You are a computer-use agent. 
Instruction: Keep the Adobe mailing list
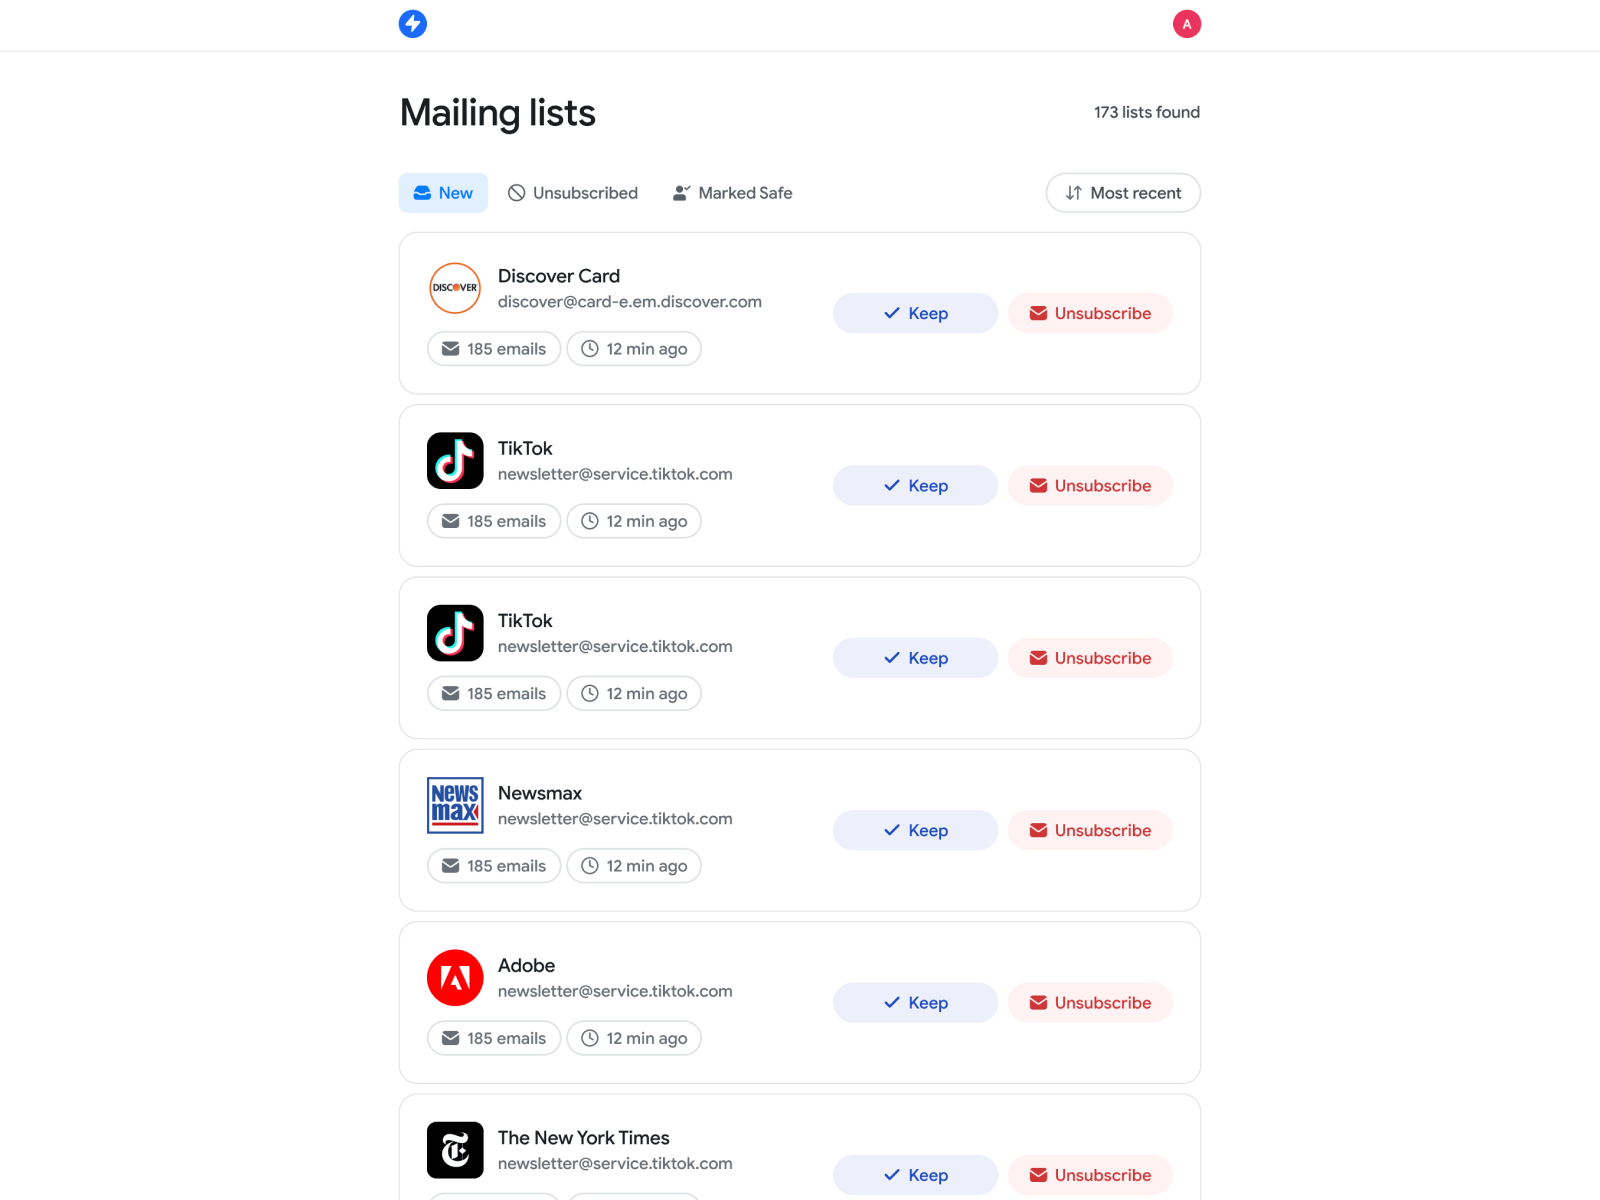tap(915, 1003)
